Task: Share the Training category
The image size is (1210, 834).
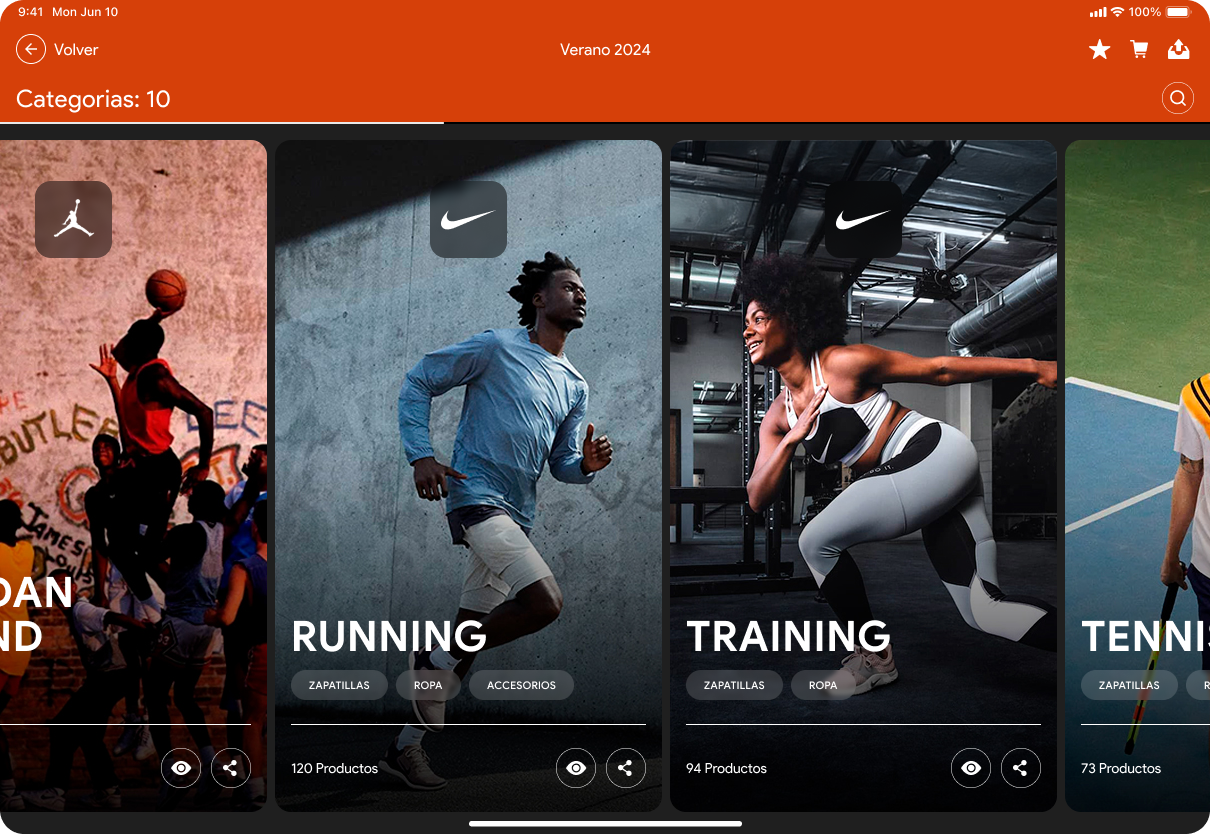Action: (x=1021, y=768)
